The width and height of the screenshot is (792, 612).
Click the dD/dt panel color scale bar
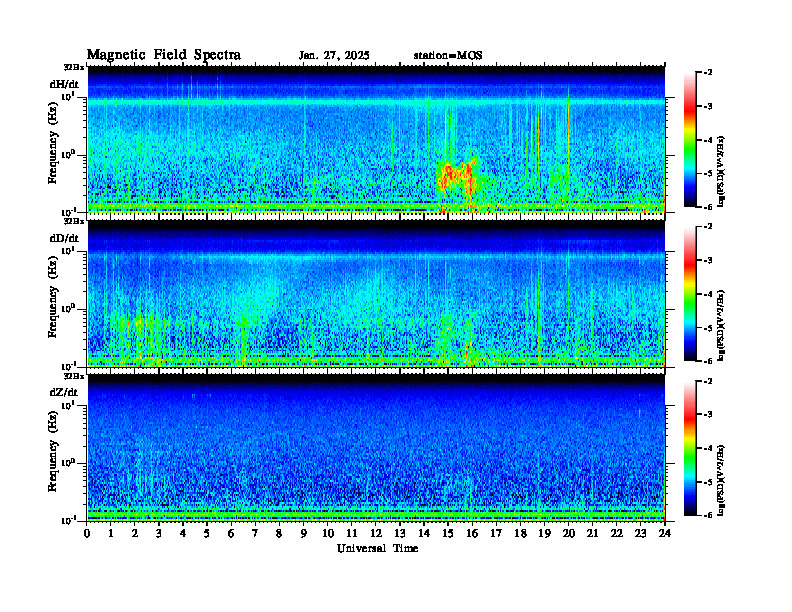(689, 294)
